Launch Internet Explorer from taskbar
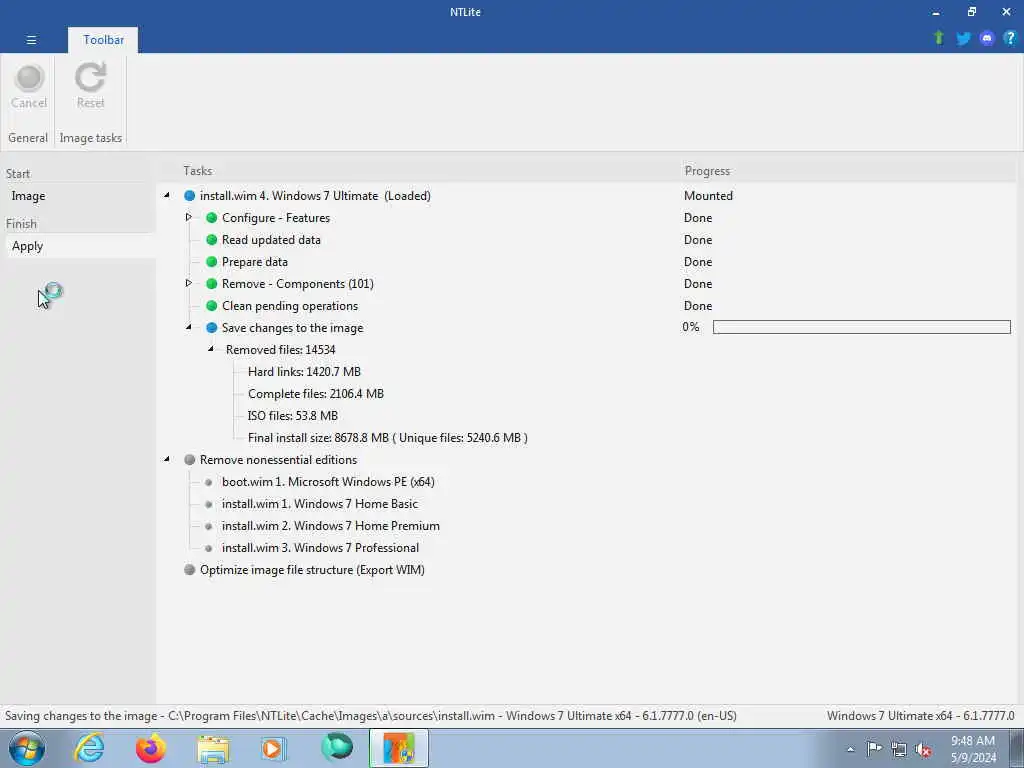The height and width of the screenshot is (768, 1024). pos(89,748)
